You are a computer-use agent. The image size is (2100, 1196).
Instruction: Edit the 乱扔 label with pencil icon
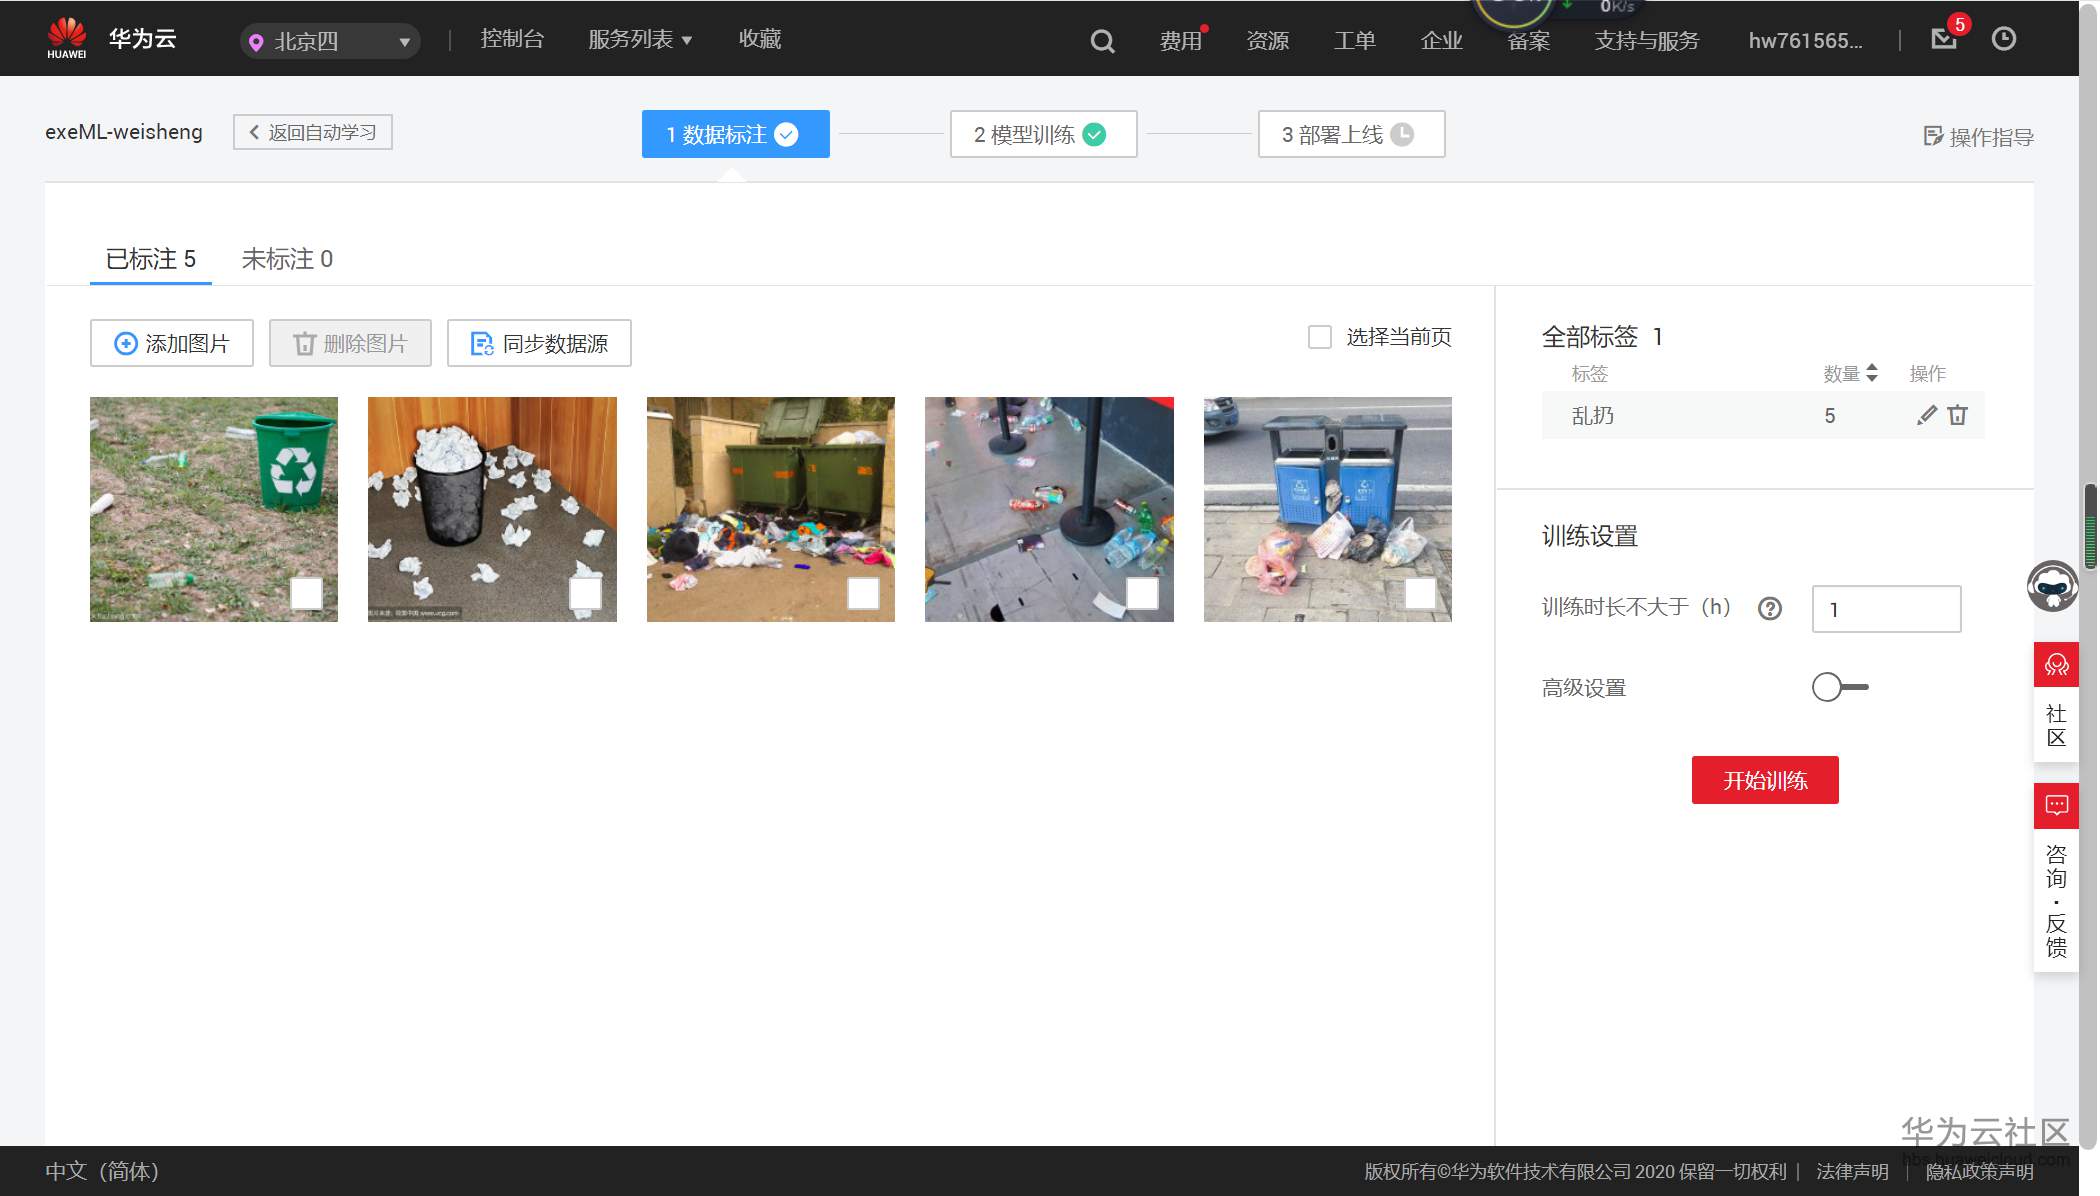click(1926, 415)
